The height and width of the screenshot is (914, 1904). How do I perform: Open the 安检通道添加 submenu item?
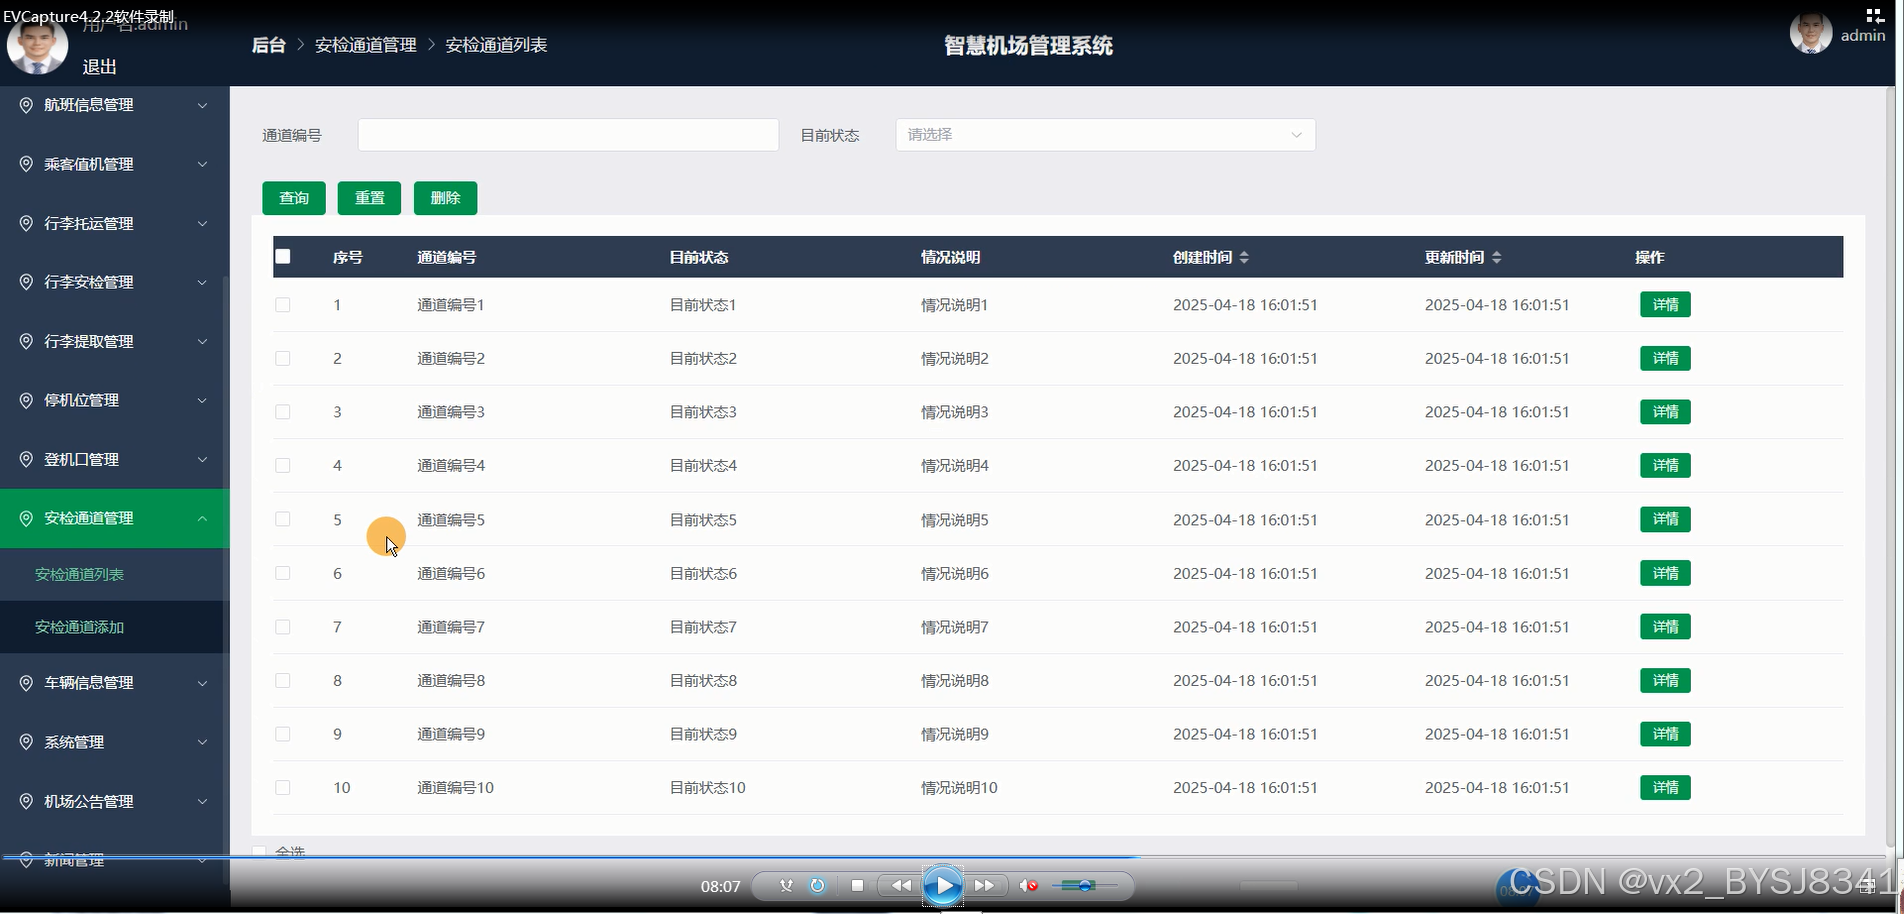point(79,627)
